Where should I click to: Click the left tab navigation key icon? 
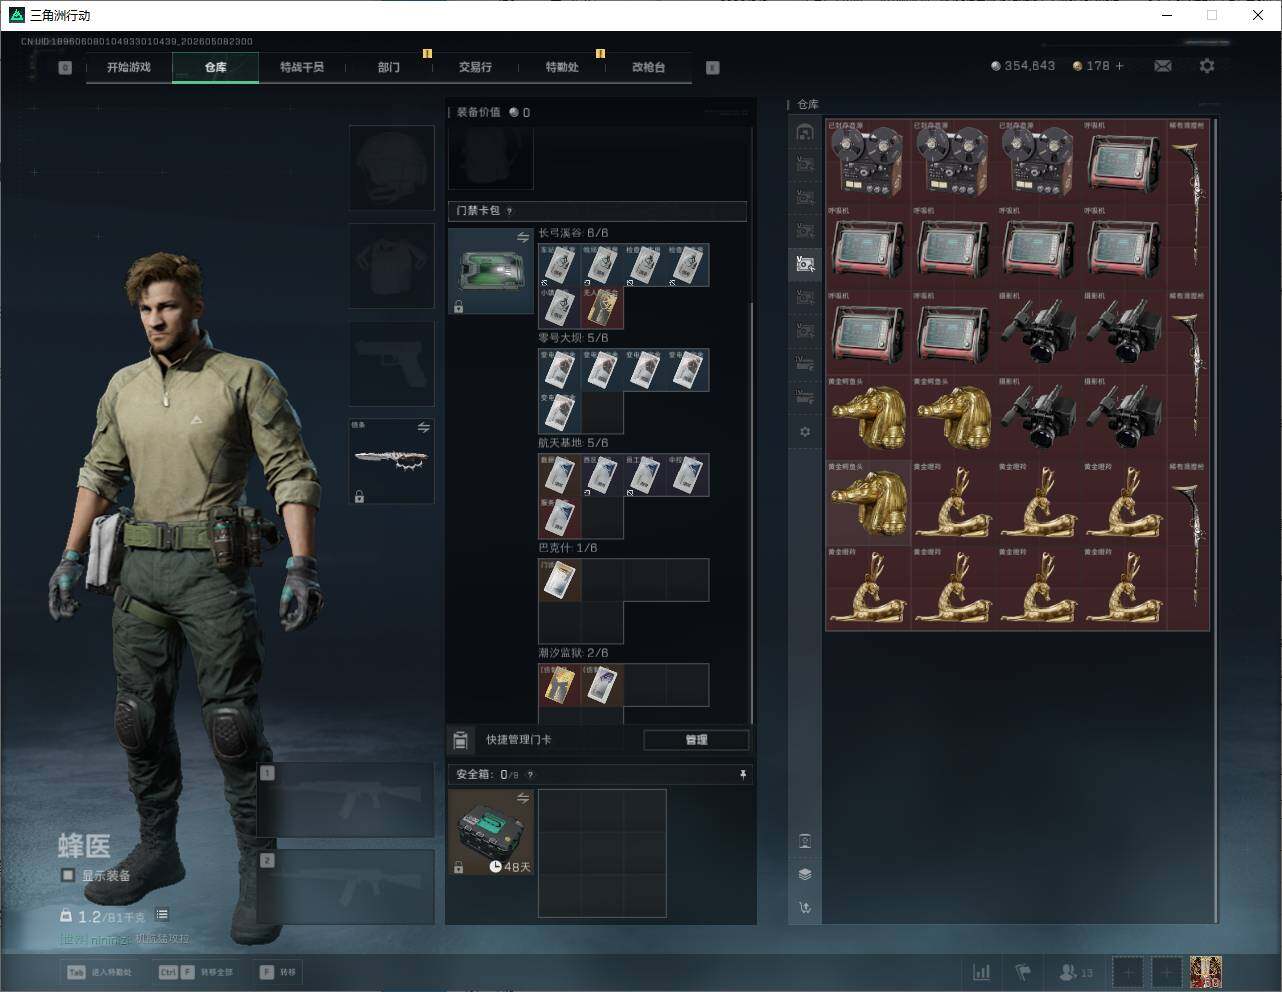point(65,68)
